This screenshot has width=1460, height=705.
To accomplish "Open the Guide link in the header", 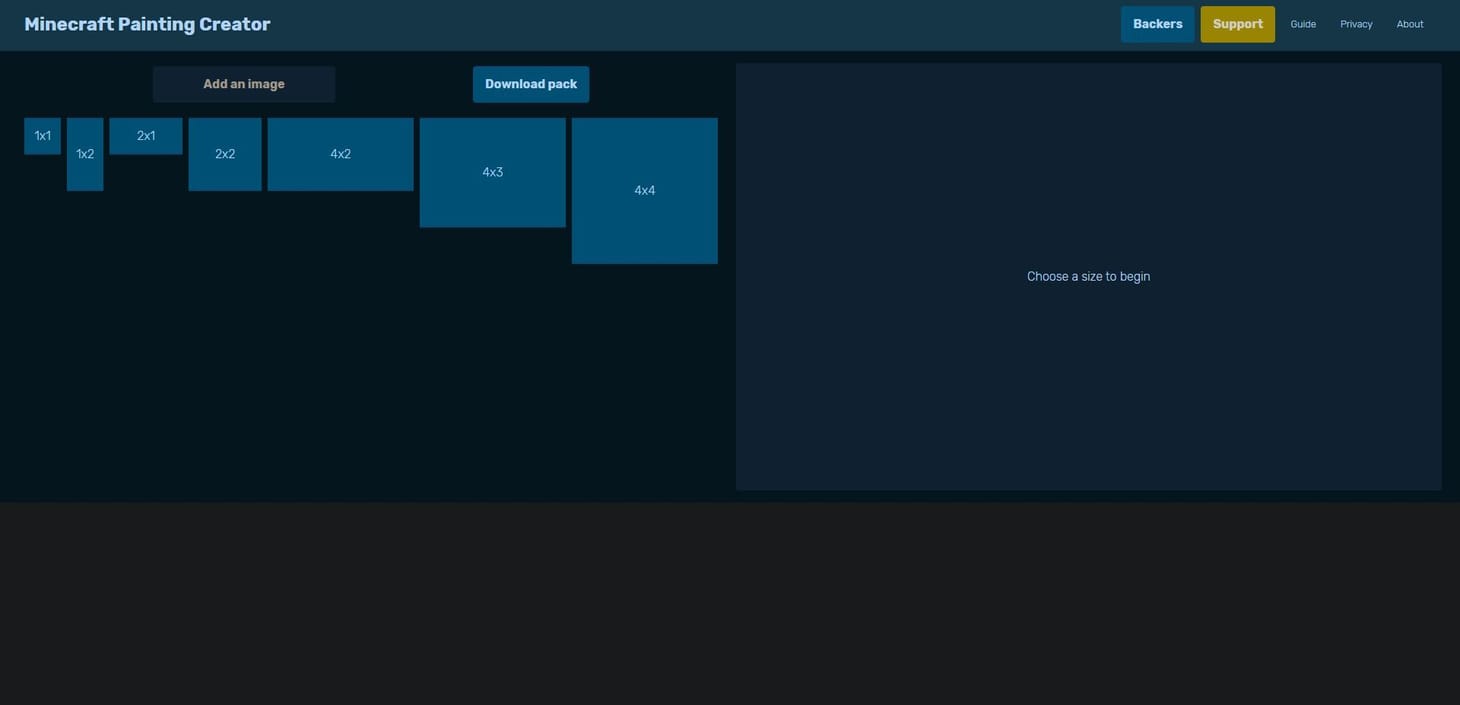I will [1303, 24].
